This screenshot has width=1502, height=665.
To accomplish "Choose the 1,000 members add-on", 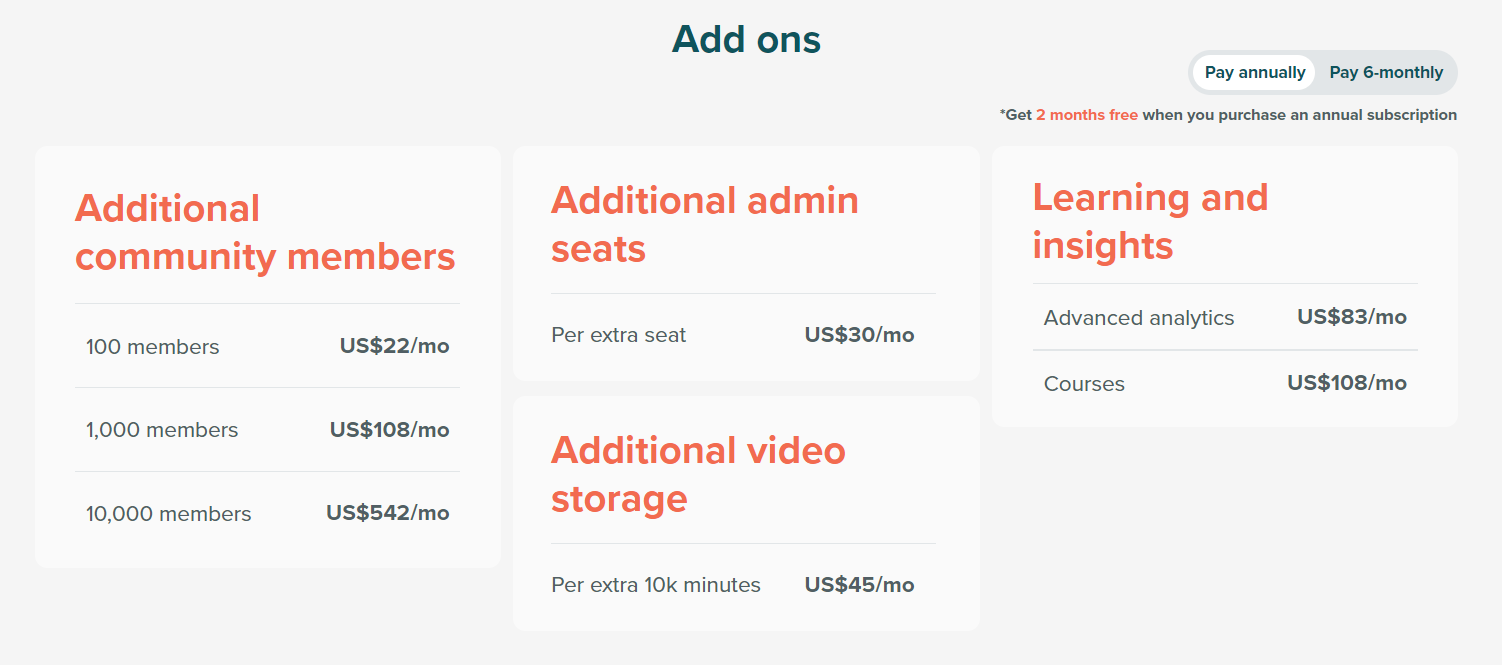I will 161,430.
